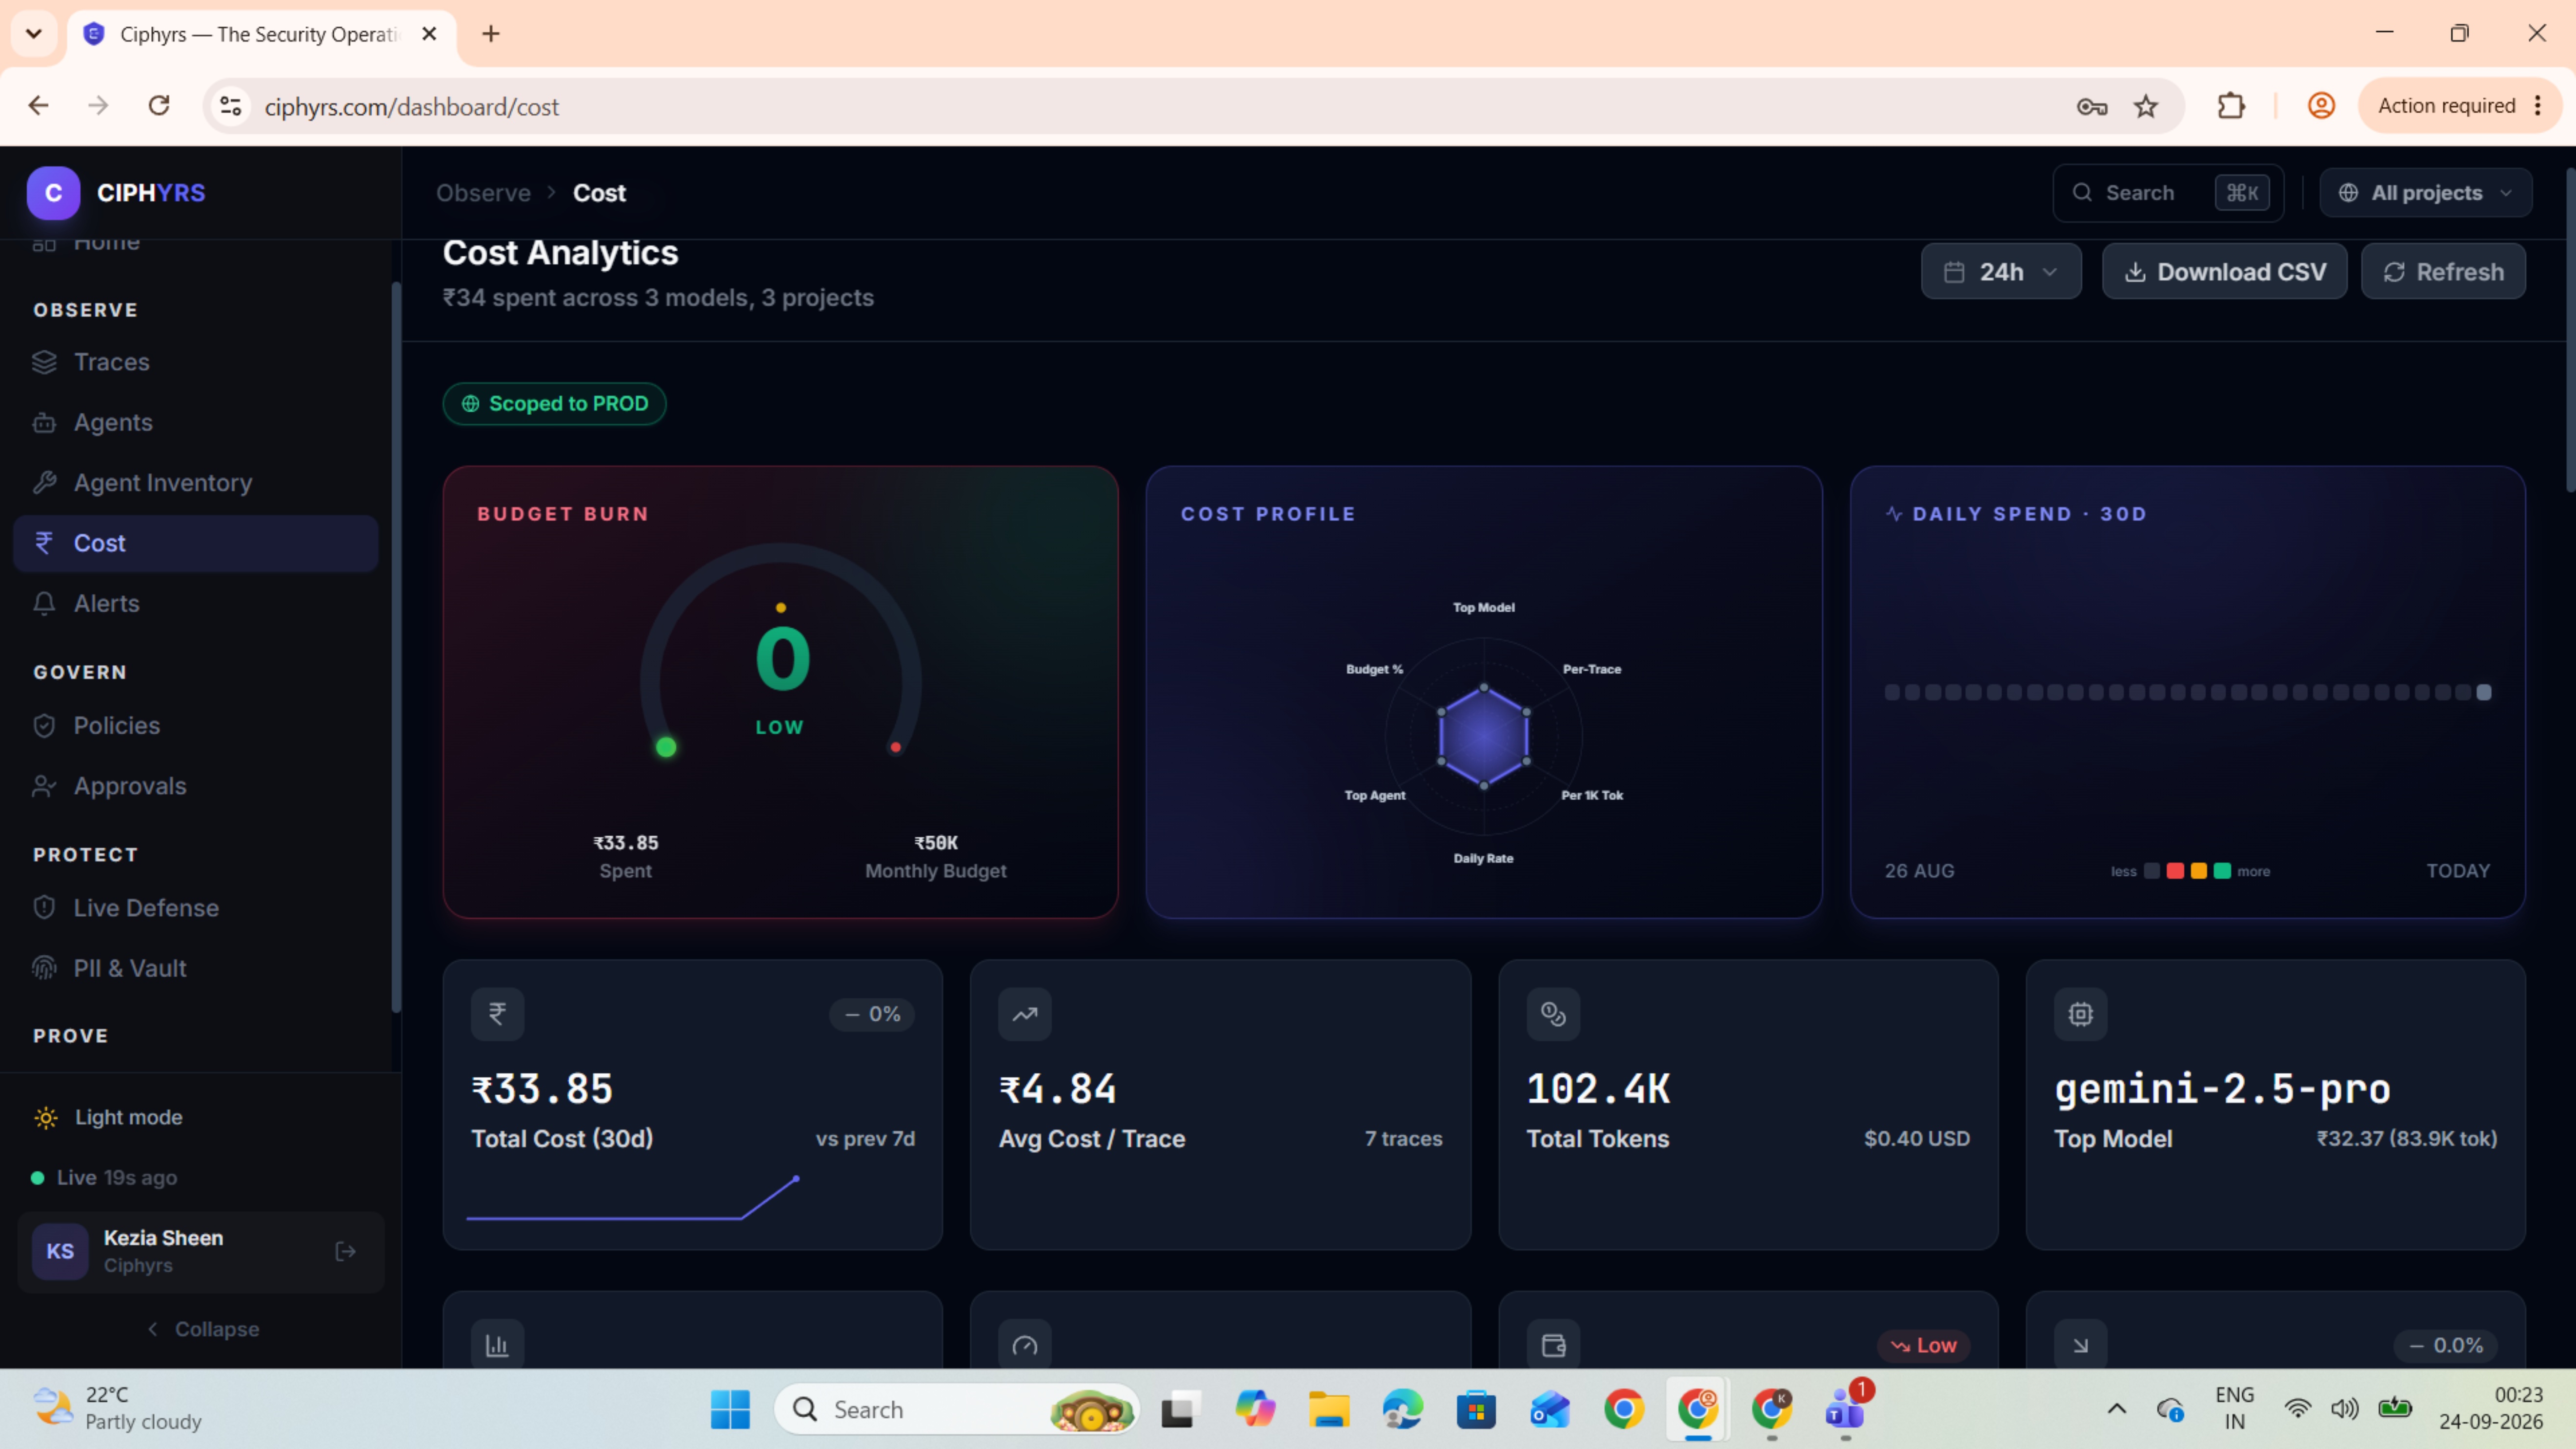Screen dimensions: 2576x1449
Task: Click the trend icon on Avg Cost card
Action: click(x=1025, y=1014)
